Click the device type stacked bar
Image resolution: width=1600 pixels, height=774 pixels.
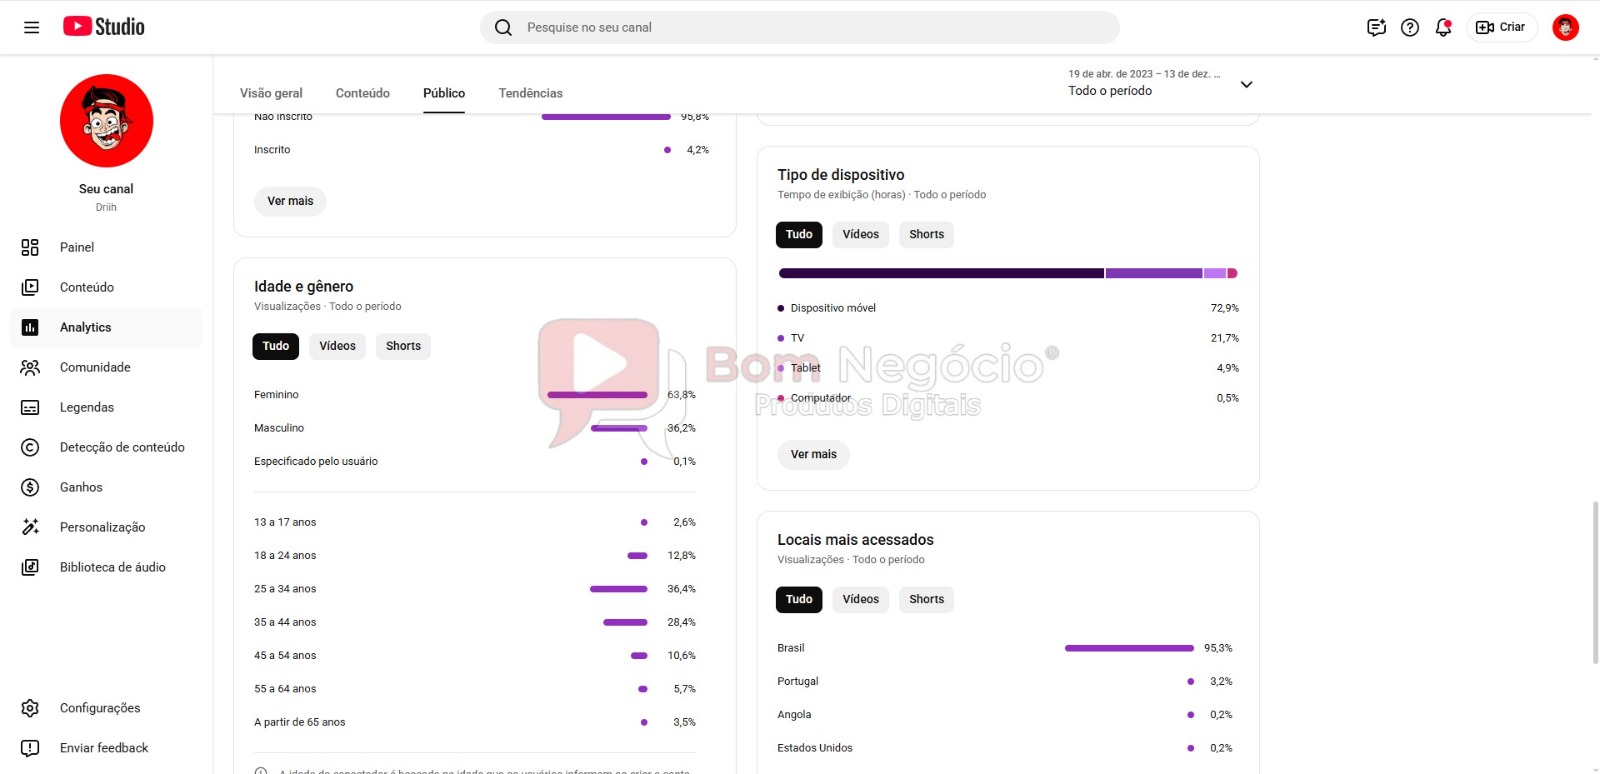pos(1007,273)
